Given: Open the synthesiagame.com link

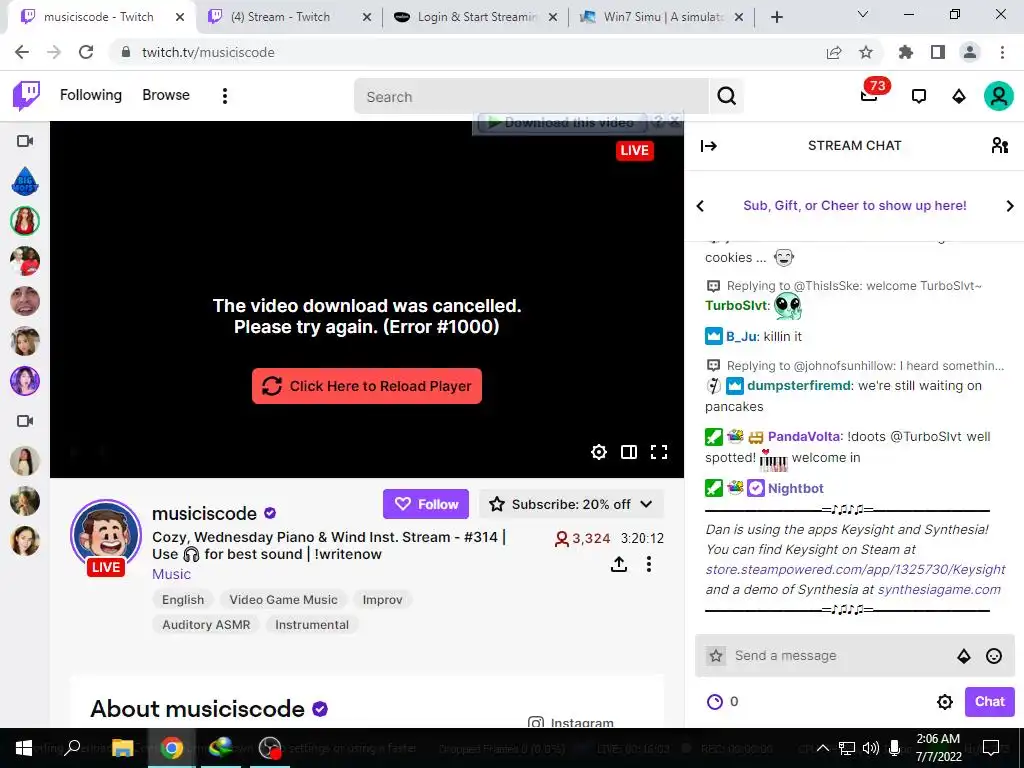Looking at the screenshot, I should coord(939,590).
